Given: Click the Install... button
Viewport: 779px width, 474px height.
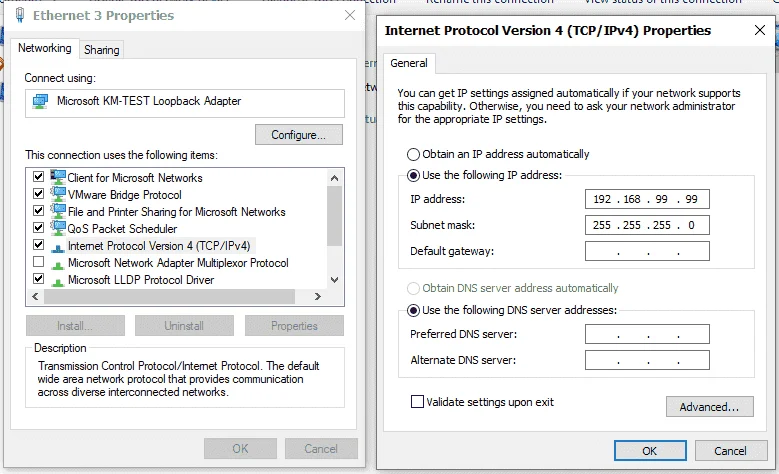Looking at the screenshot, I should [75, 326].
